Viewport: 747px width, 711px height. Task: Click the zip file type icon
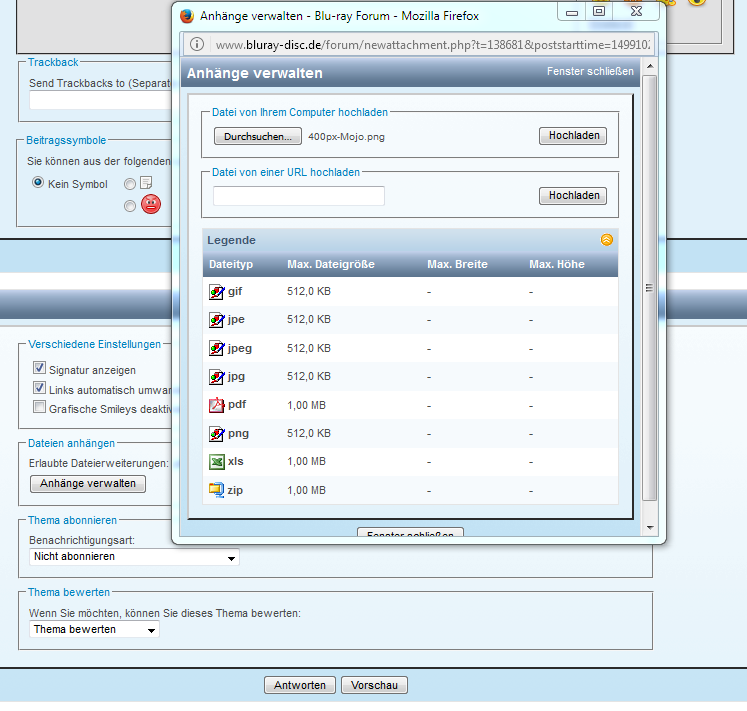pos(216,490)
